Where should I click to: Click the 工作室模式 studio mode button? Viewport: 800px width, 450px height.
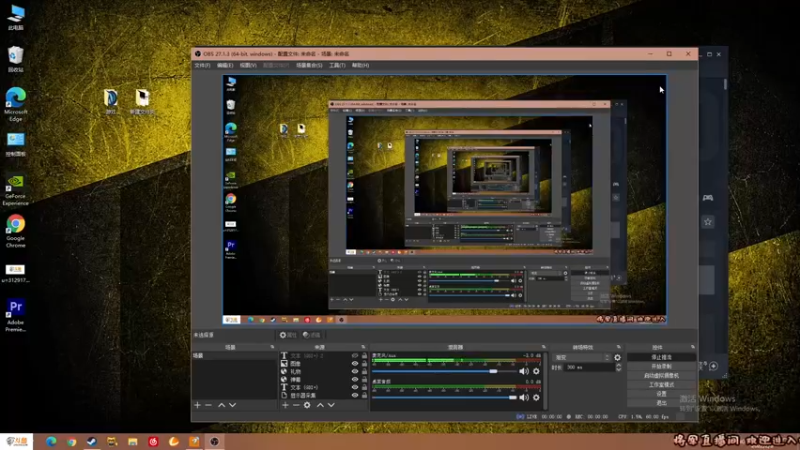[x=661, y=385]
